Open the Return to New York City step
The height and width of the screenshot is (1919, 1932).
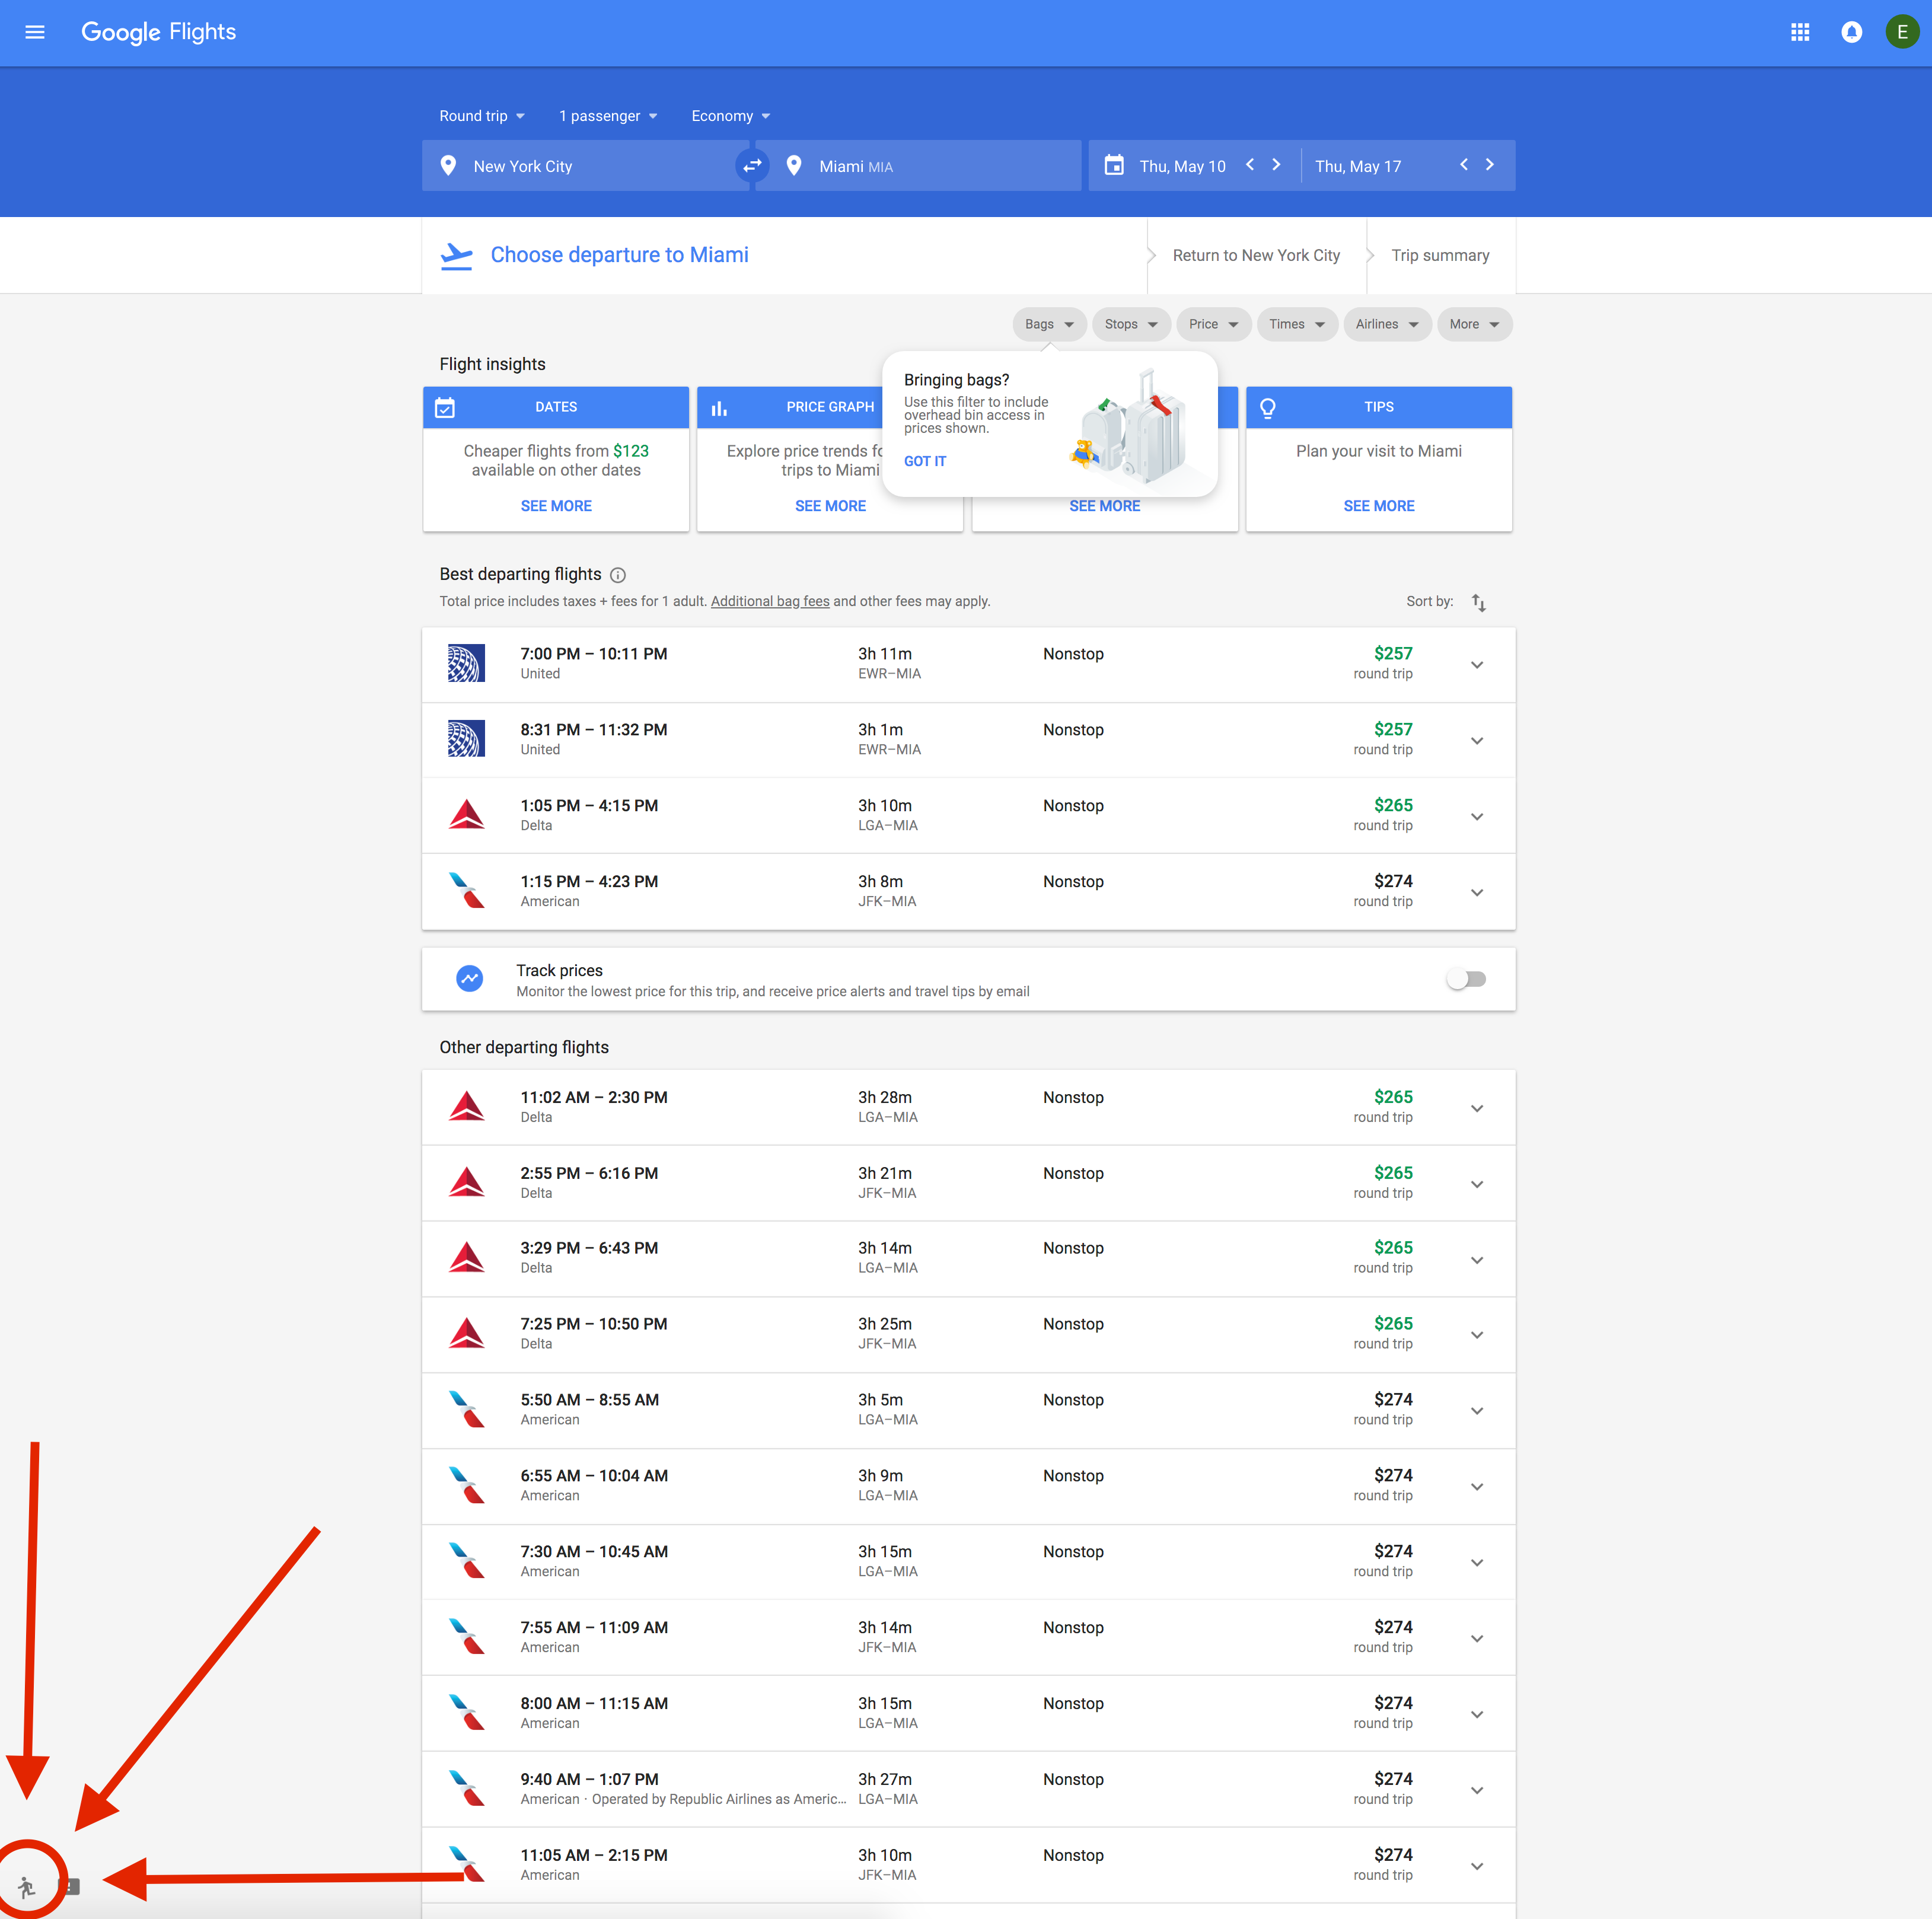[x=1255, y=256]
